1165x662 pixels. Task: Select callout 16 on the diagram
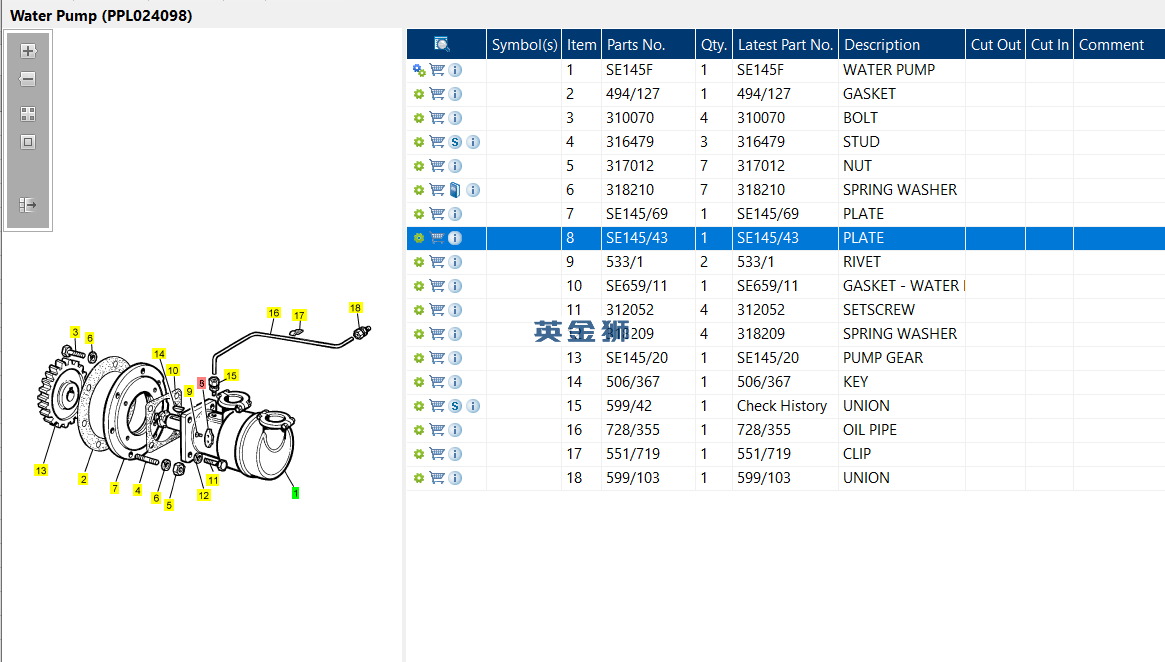pos(273,313)
